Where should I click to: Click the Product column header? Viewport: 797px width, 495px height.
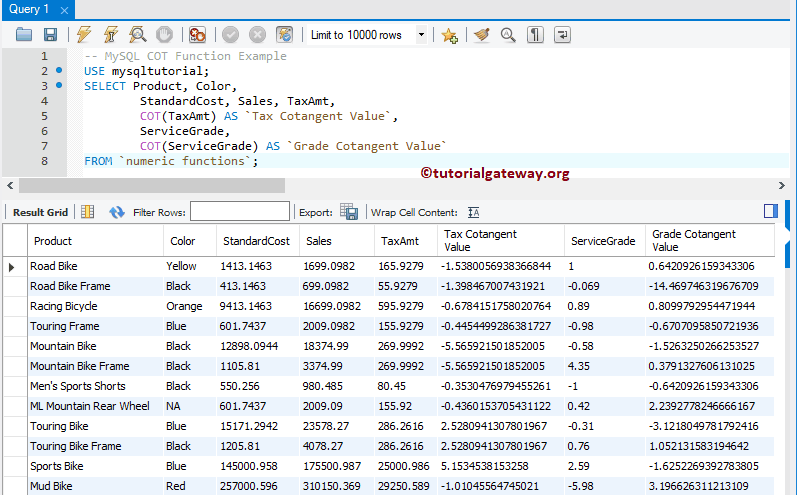pyautogui.click(x=53, y=241)
